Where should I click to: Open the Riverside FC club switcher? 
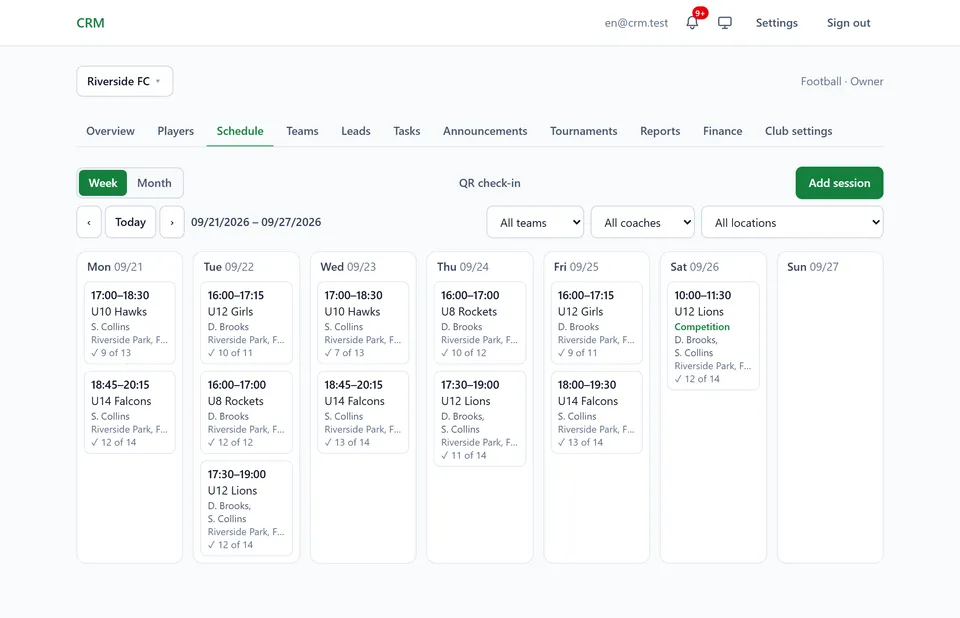click(125, 81)
